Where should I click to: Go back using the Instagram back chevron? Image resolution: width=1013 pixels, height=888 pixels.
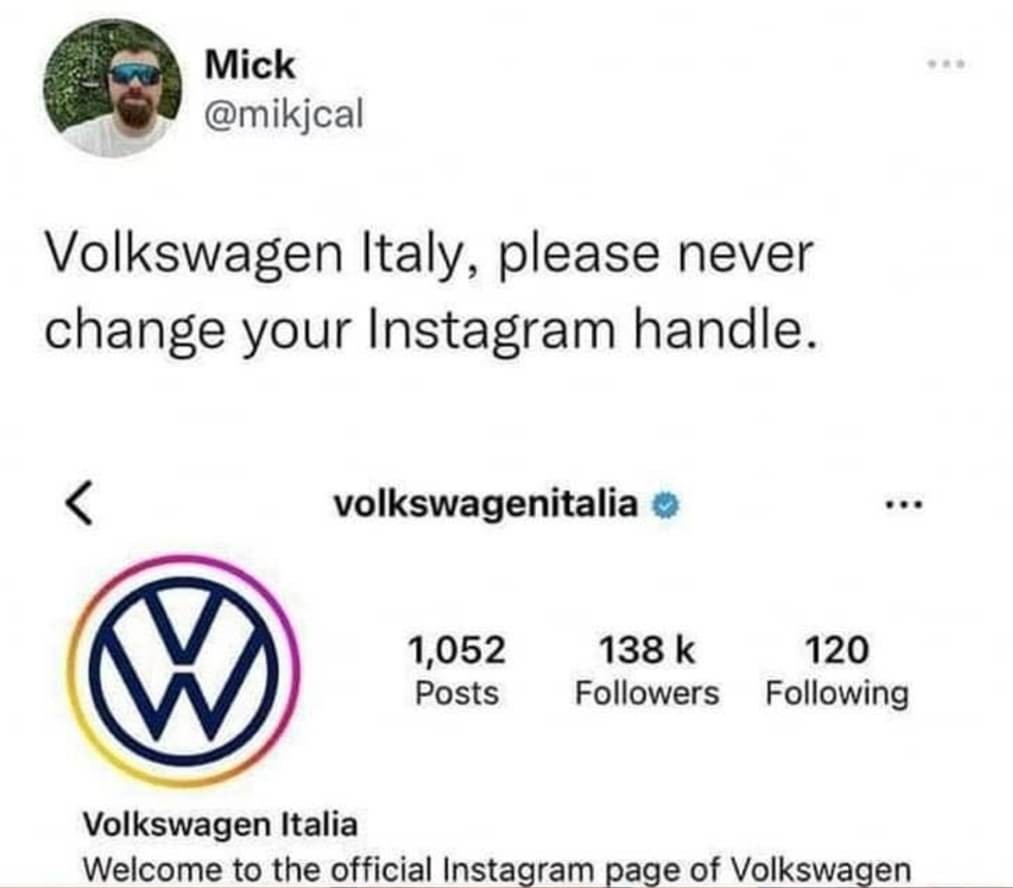(x=79, y=503)
